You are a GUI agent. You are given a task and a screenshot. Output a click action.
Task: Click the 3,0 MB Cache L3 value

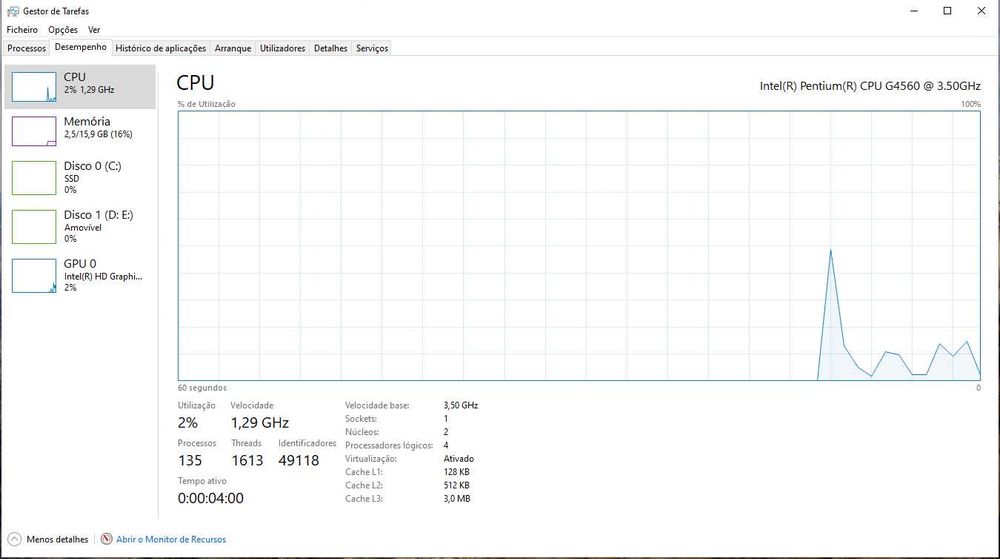[457, 499]
